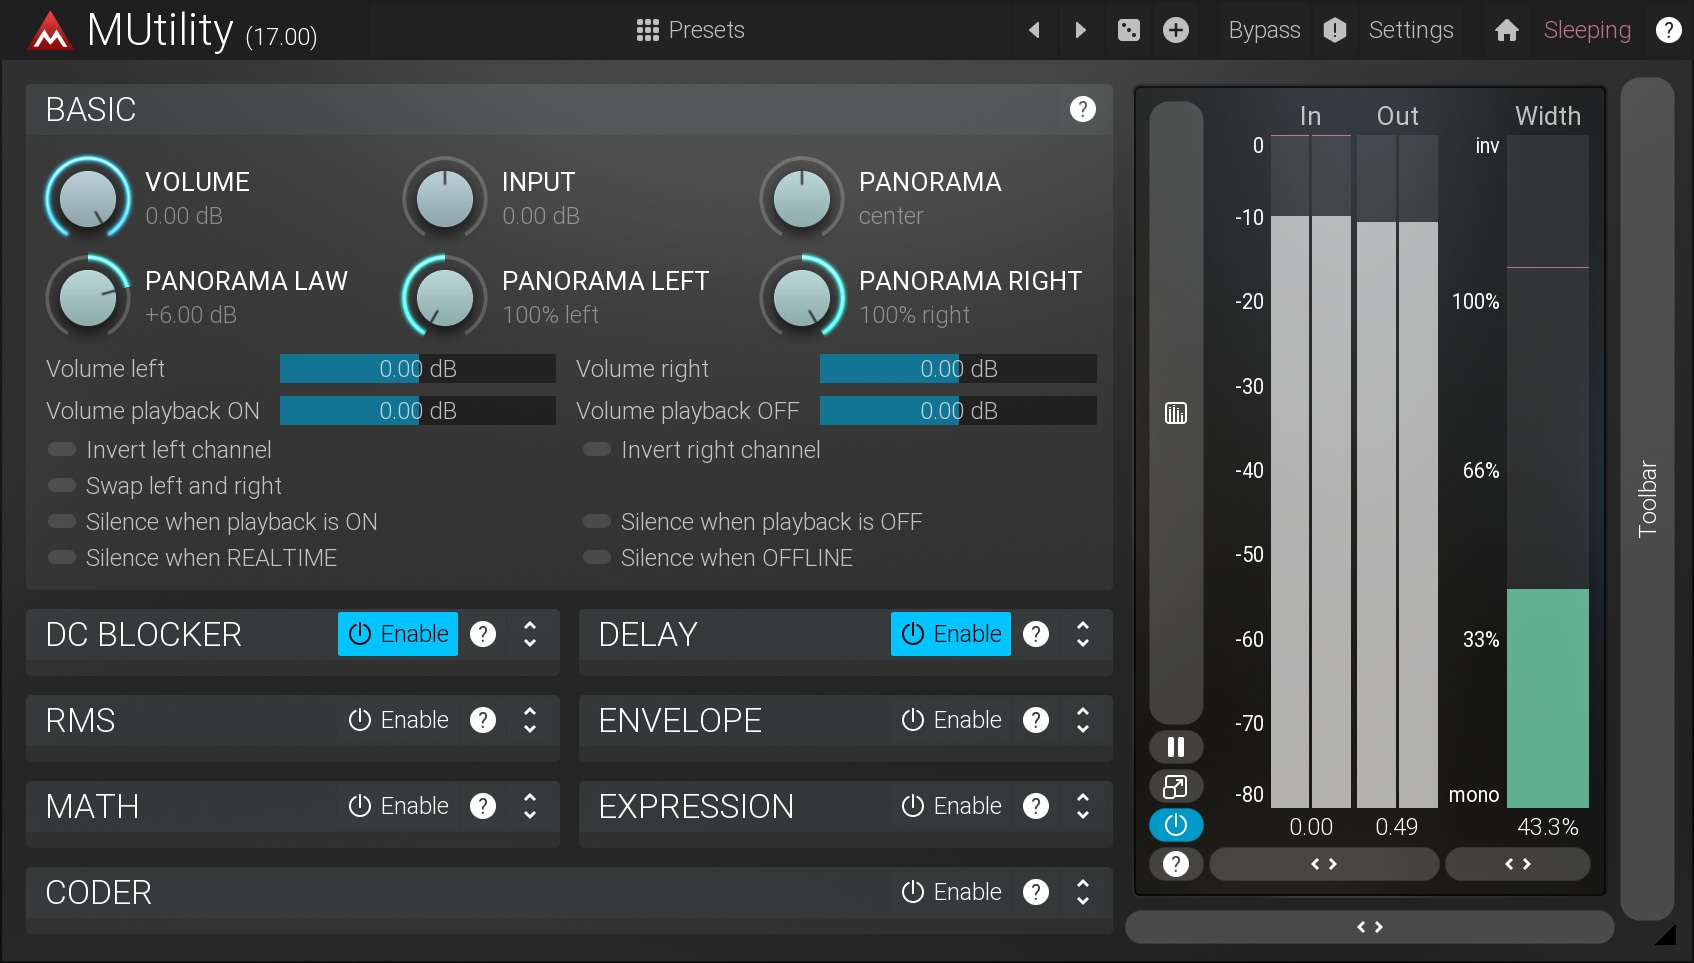Pause the meter display
Image resolution: width=1694 pixels, height=963 pixels.
point(1176,747)
